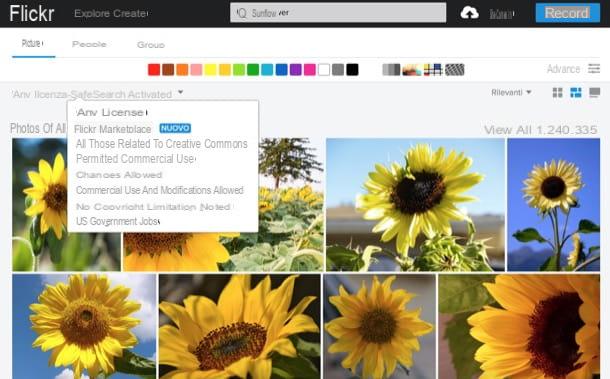610x379 pixels.
Task: Select Any License option
Action: [112, 112]
